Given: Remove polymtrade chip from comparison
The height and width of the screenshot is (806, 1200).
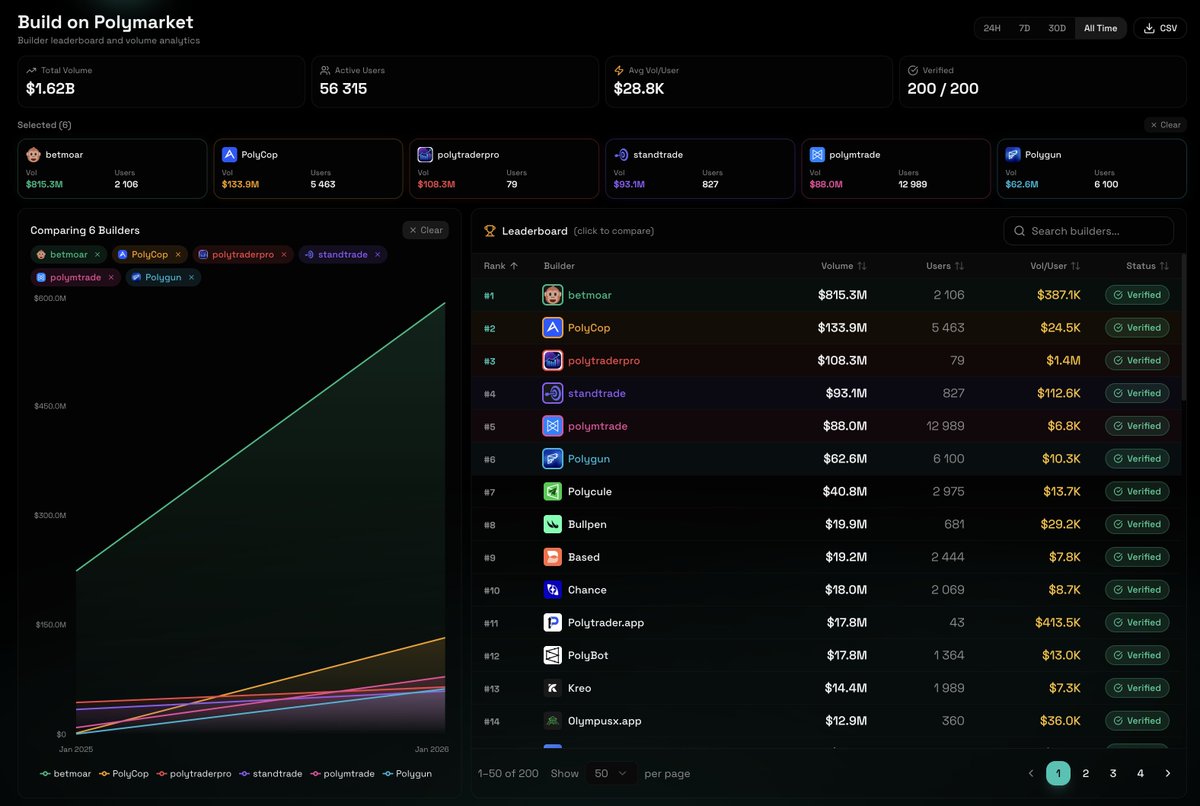Looking at the screenshot, I should tap(111, 277).
